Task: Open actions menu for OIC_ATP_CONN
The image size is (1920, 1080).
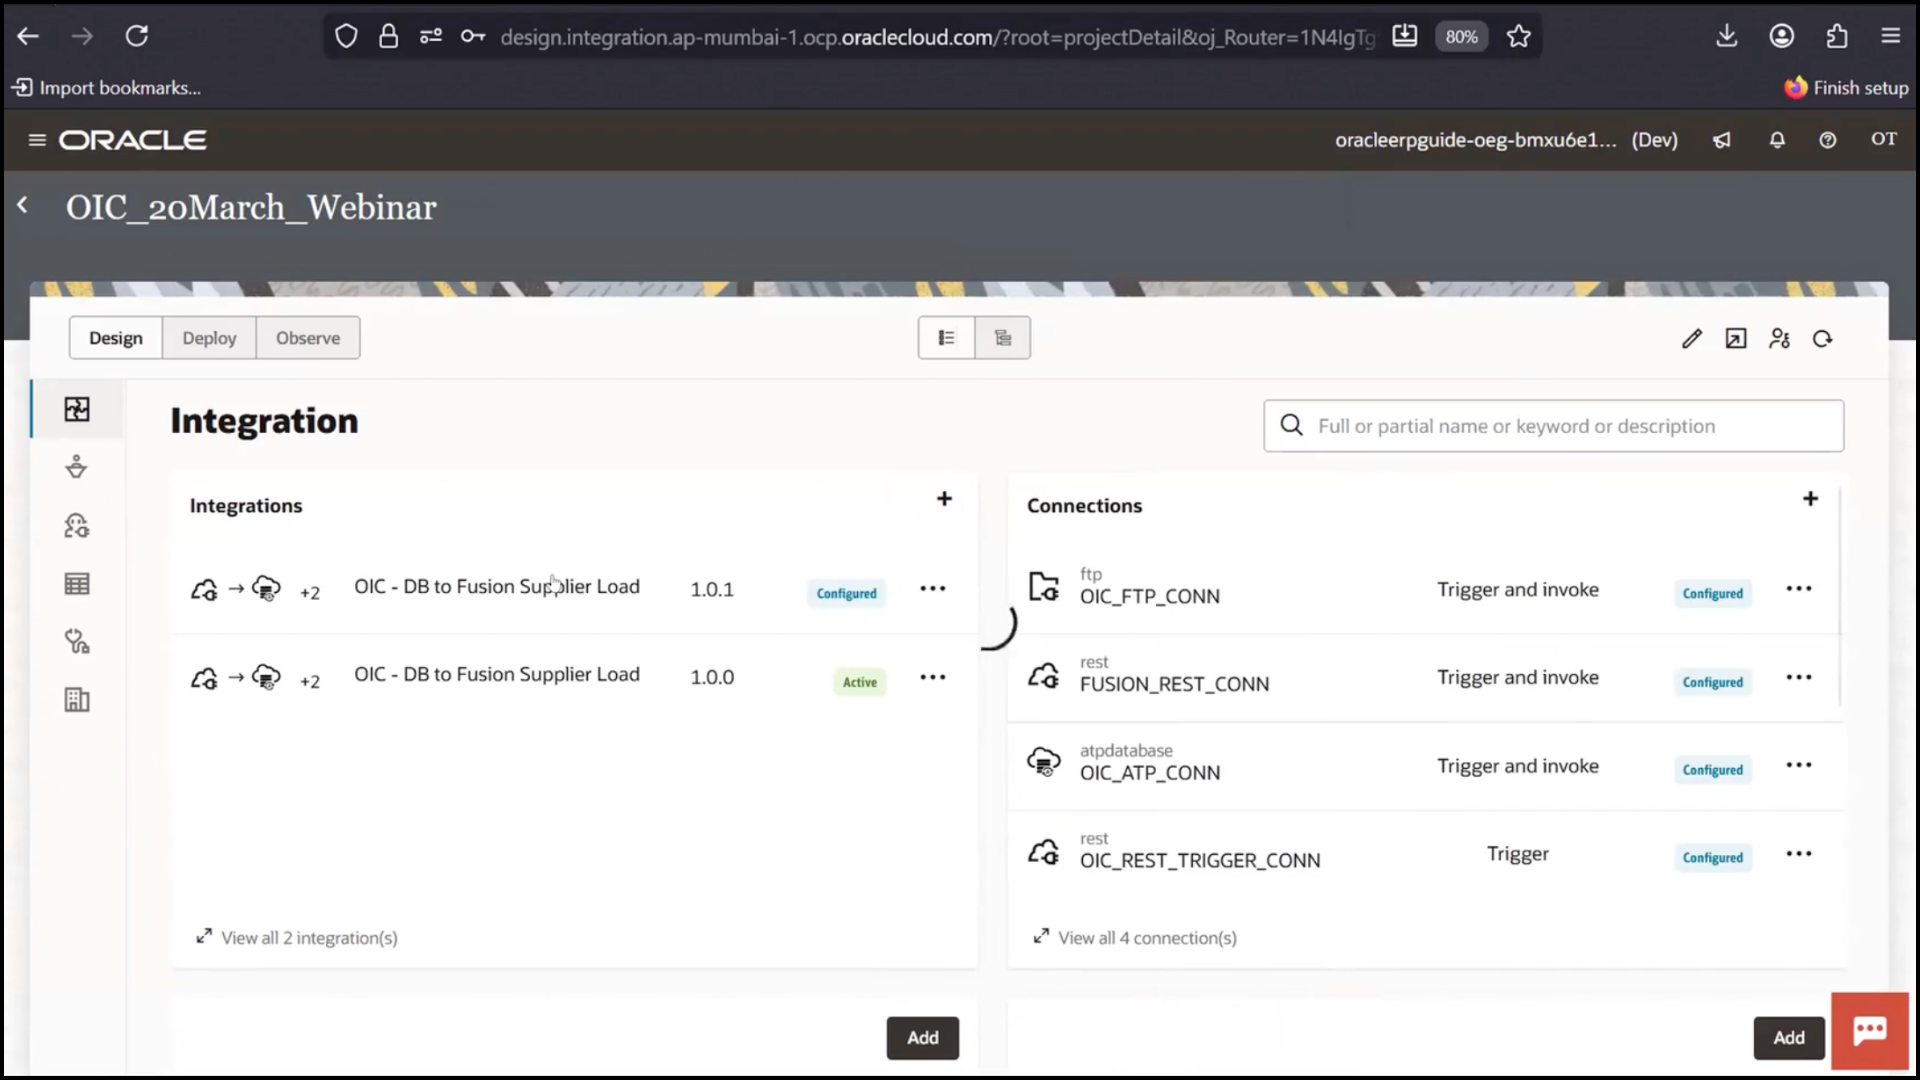Action: tap(1798, 765)
